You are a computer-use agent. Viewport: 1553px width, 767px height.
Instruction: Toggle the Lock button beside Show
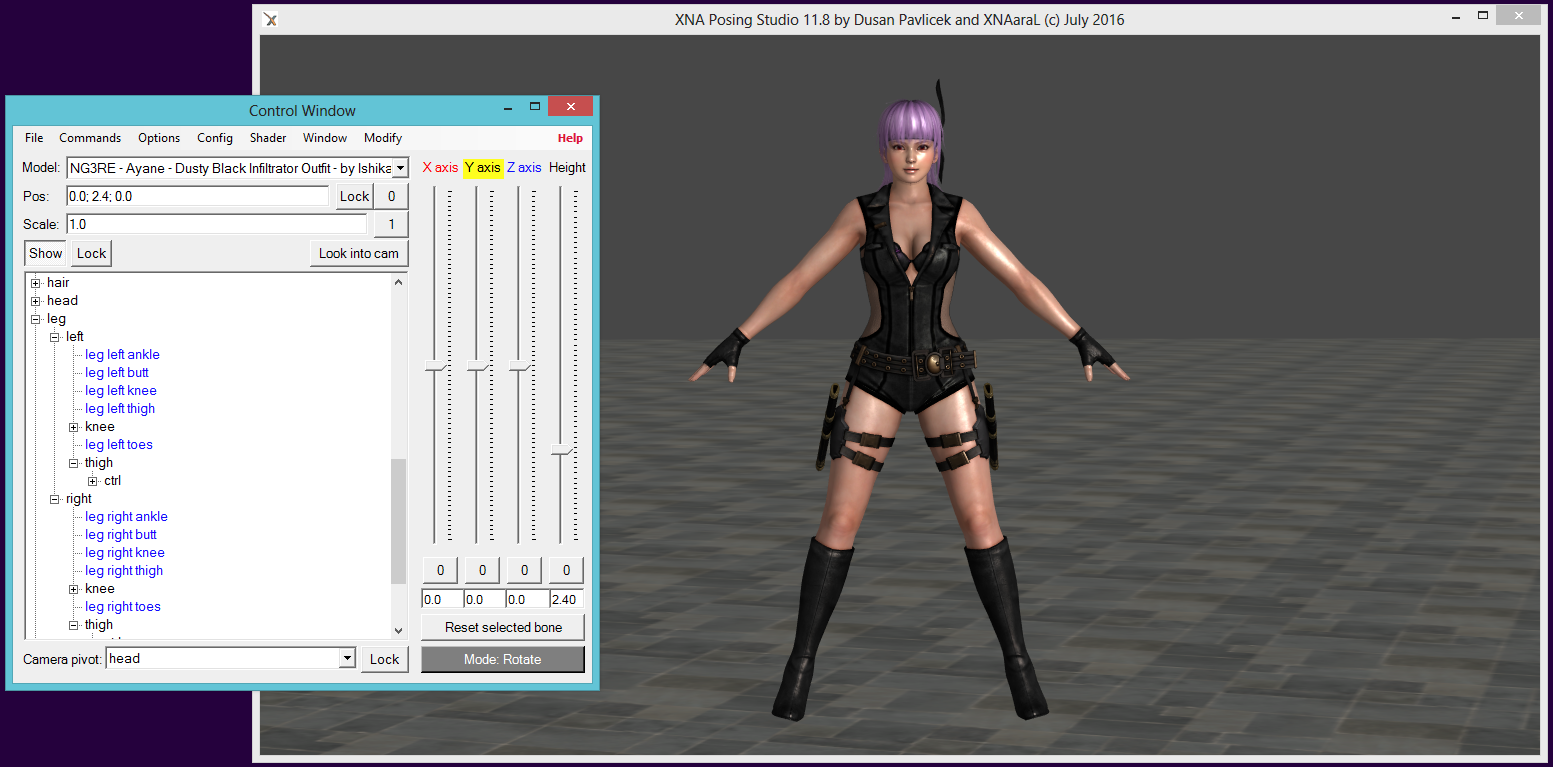92,253
